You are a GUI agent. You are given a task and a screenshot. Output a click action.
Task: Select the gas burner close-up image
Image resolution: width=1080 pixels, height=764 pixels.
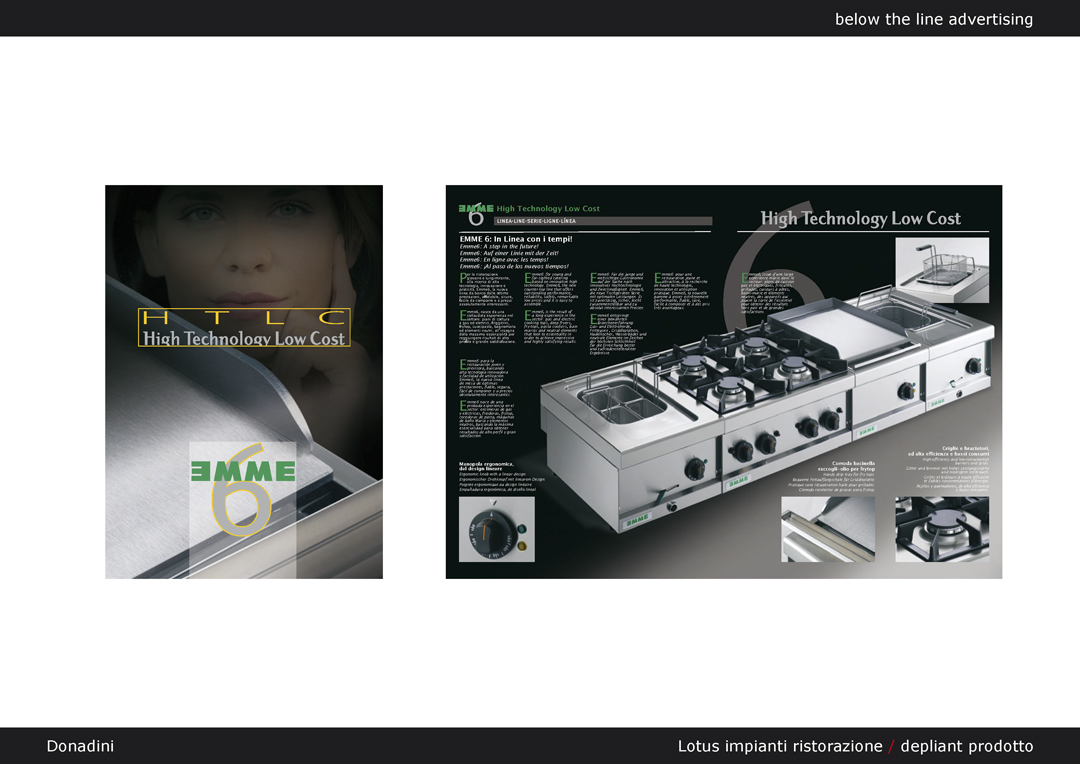(942, 529)
